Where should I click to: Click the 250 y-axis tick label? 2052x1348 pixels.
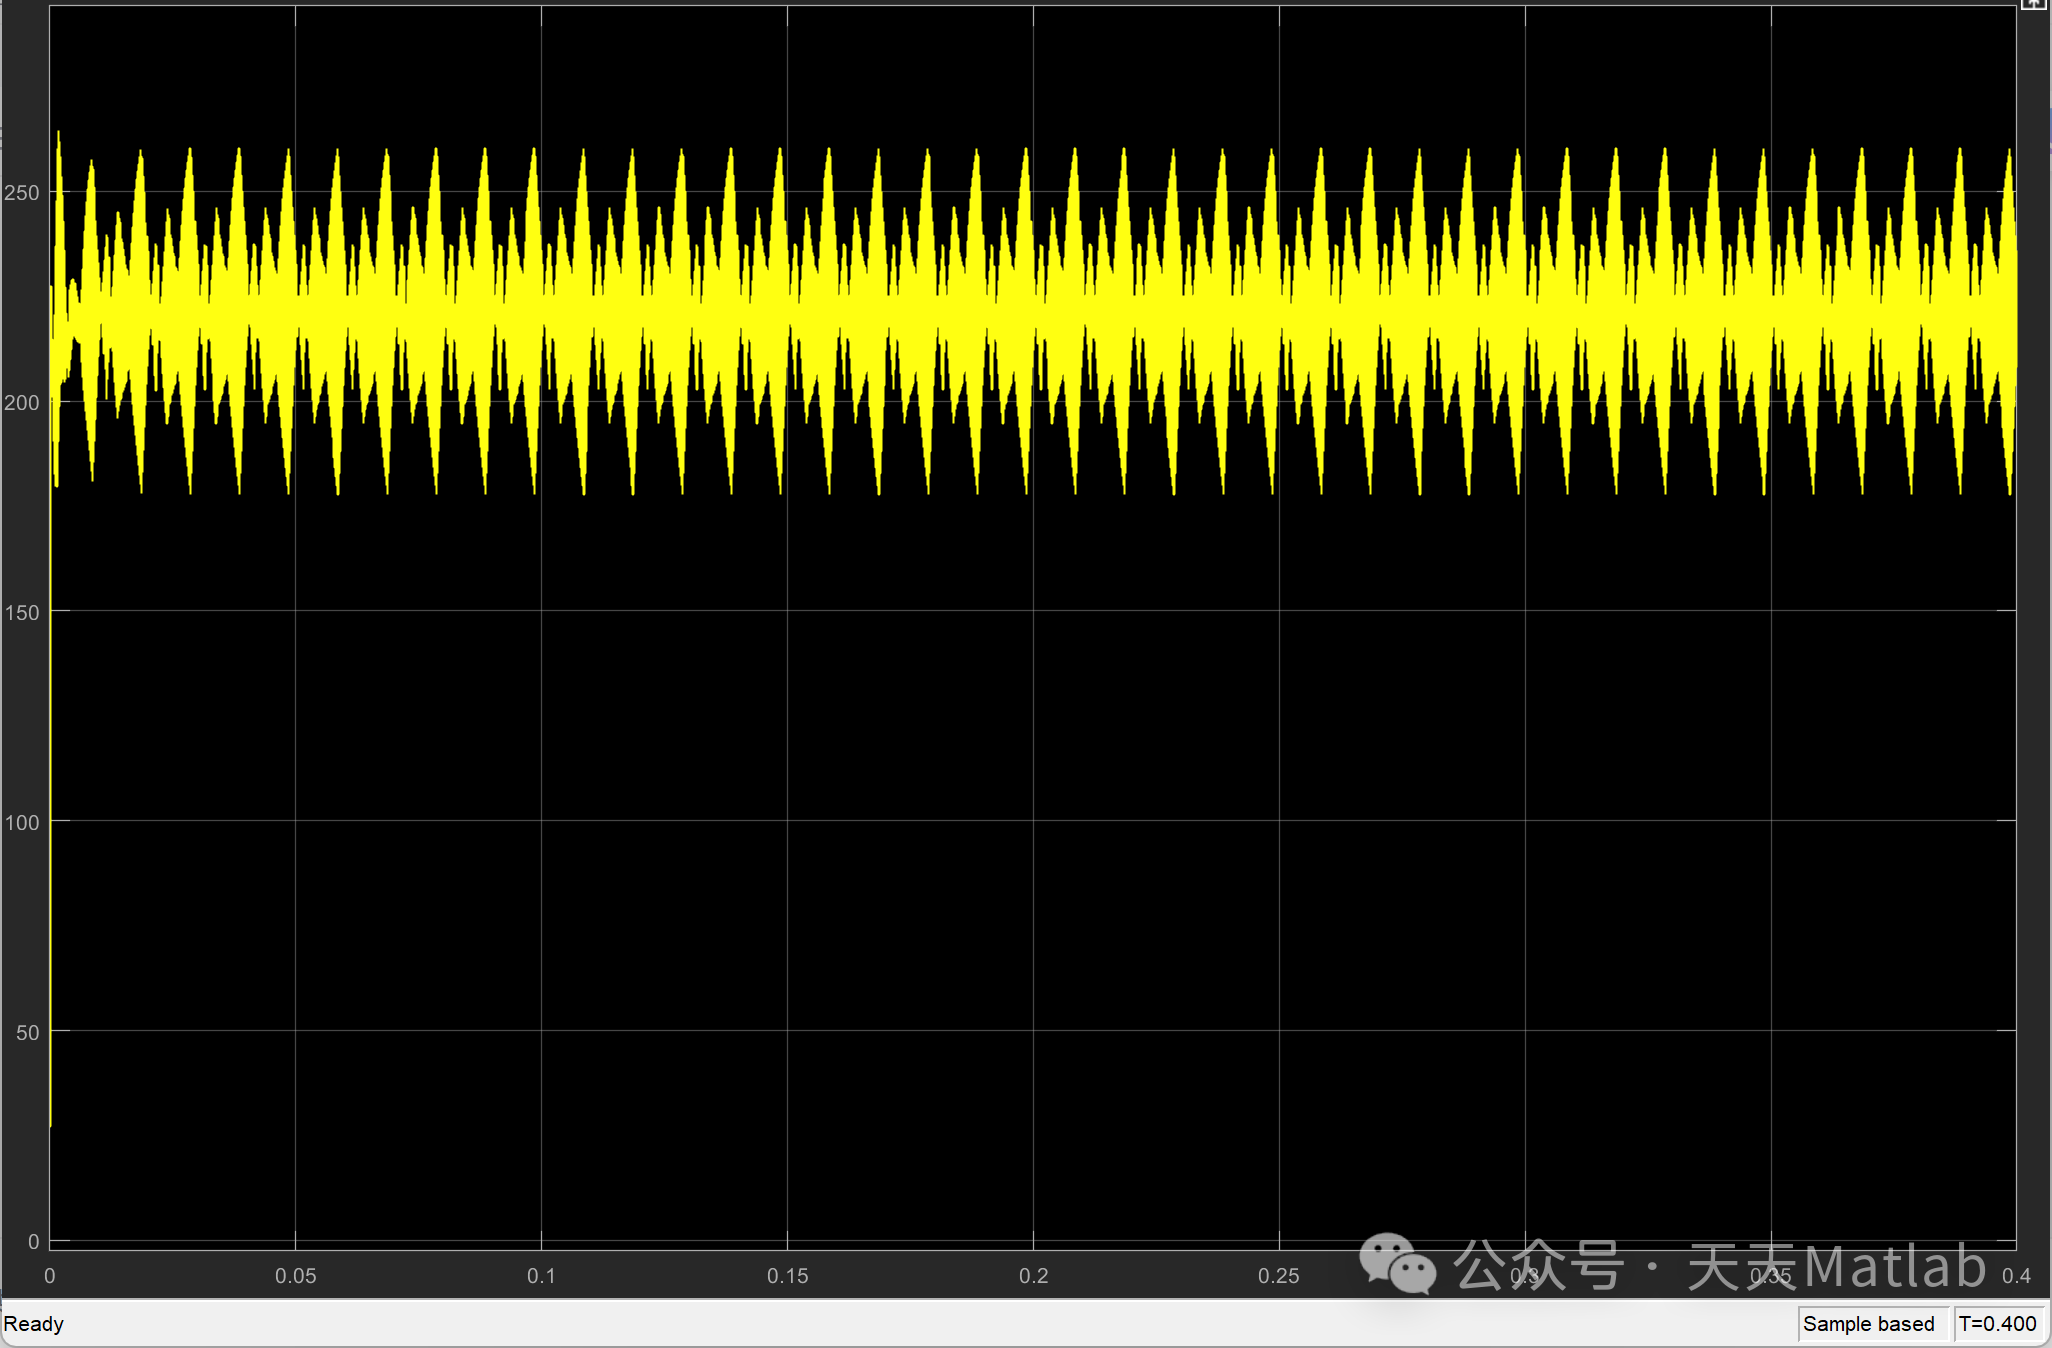22,193
